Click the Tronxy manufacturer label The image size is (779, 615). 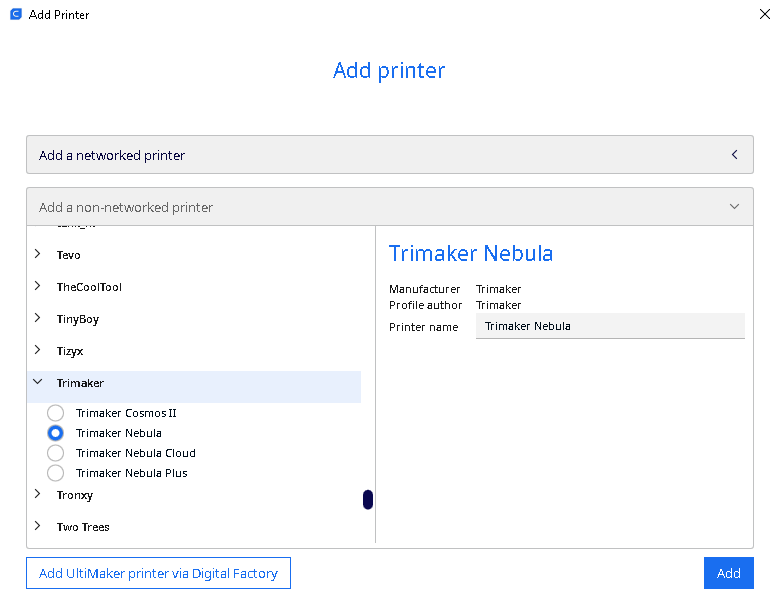click(x=75, y=495)
